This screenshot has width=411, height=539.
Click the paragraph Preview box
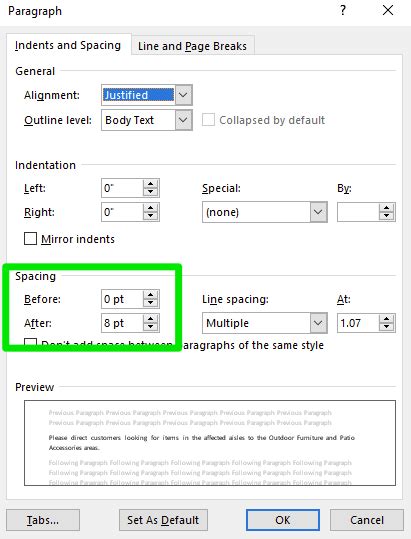tap(210, 443)
